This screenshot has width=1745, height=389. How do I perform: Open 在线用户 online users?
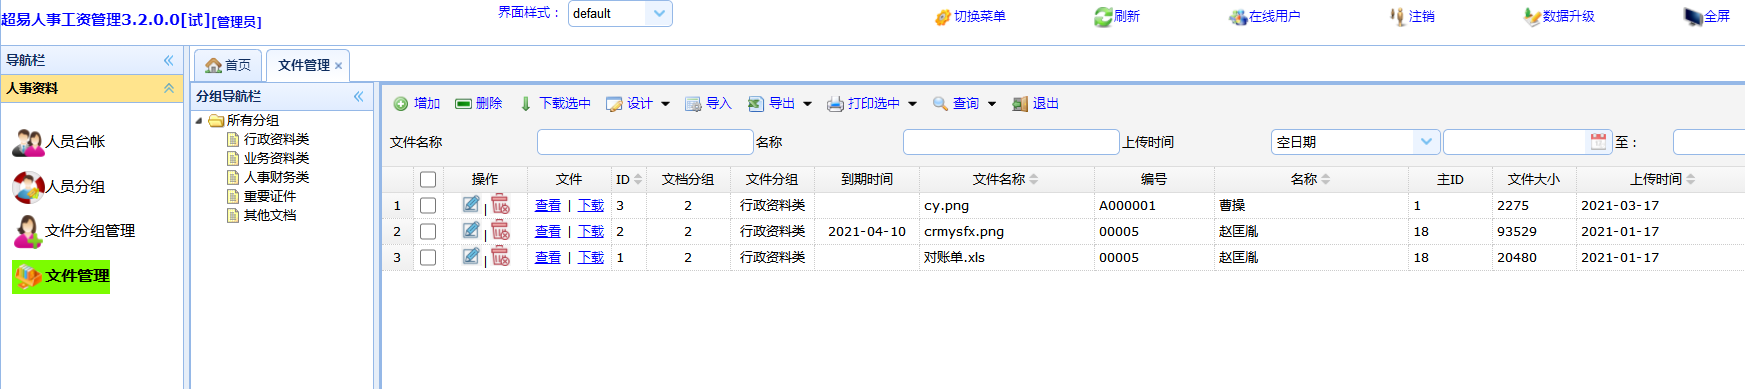click(1265, 17)
